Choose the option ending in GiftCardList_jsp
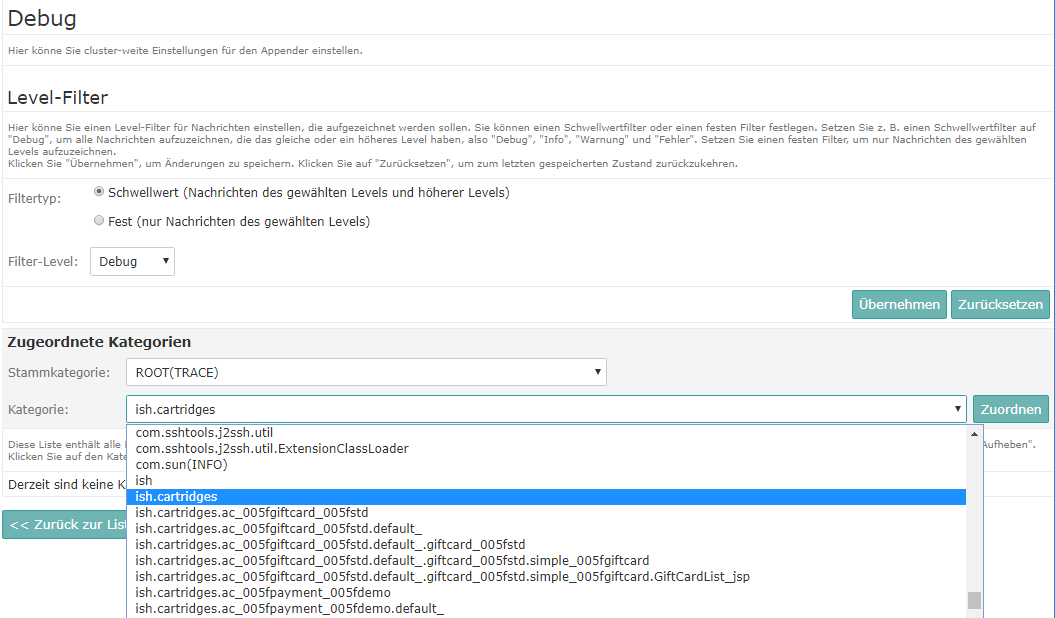 [442, 576]
